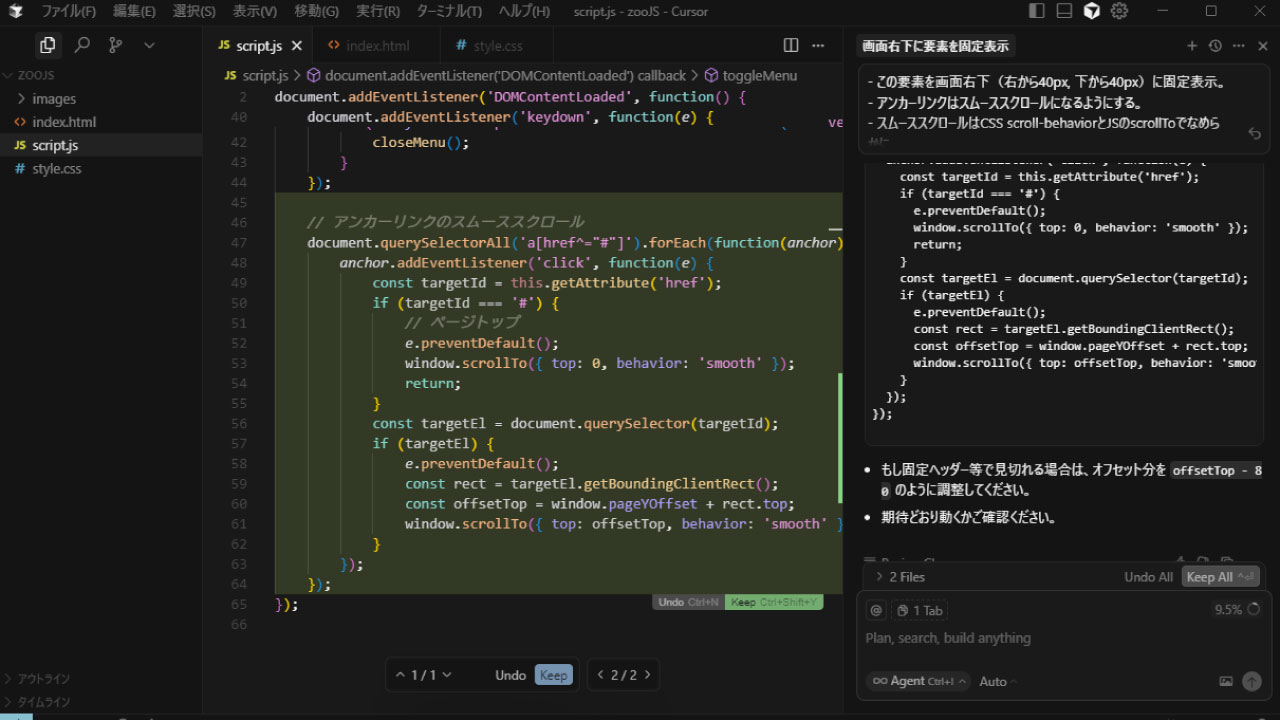Close the script.js tab

pyautogui.click(x=296, y=46)
